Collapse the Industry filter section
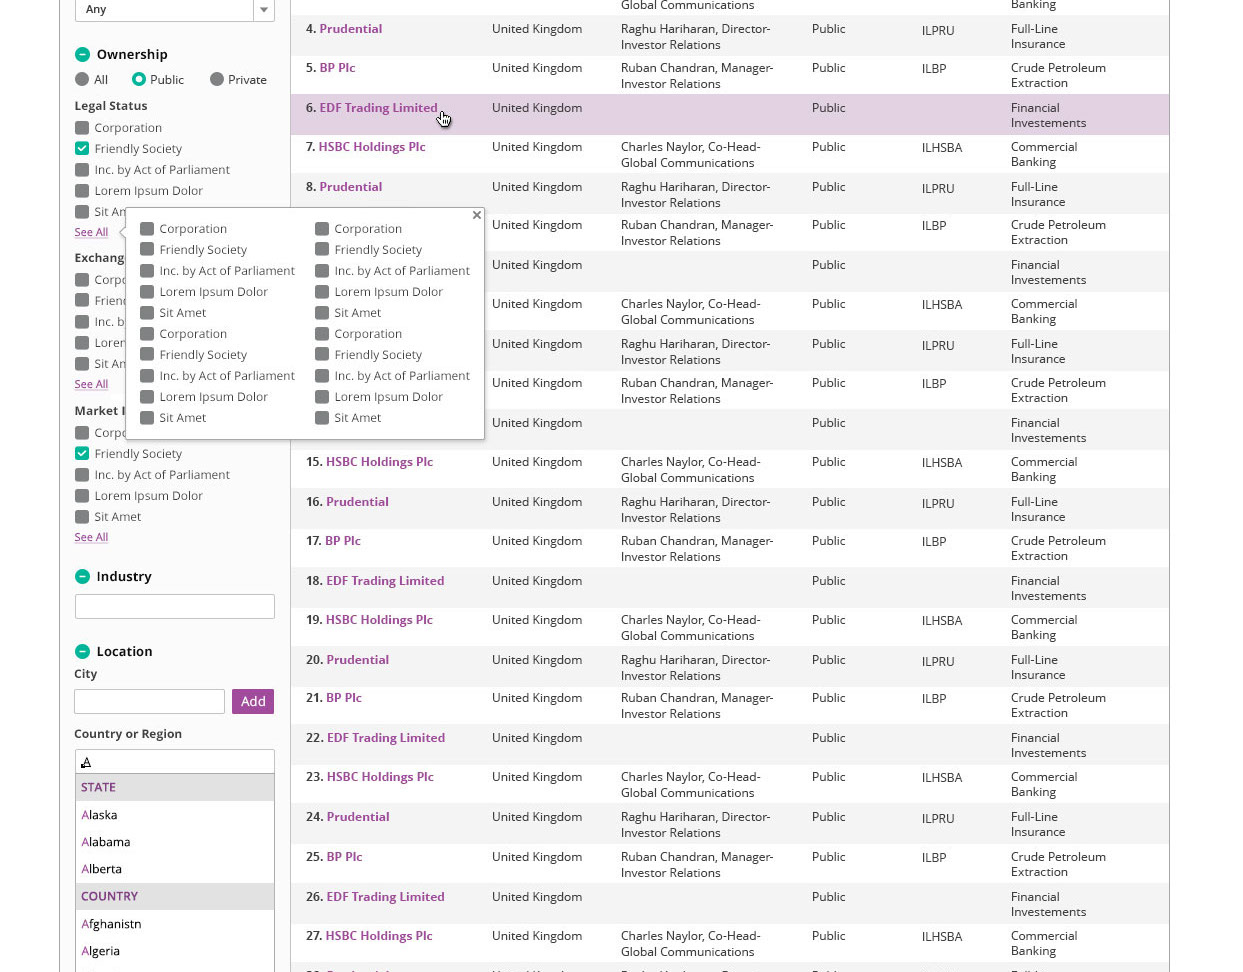 point(82,576)
